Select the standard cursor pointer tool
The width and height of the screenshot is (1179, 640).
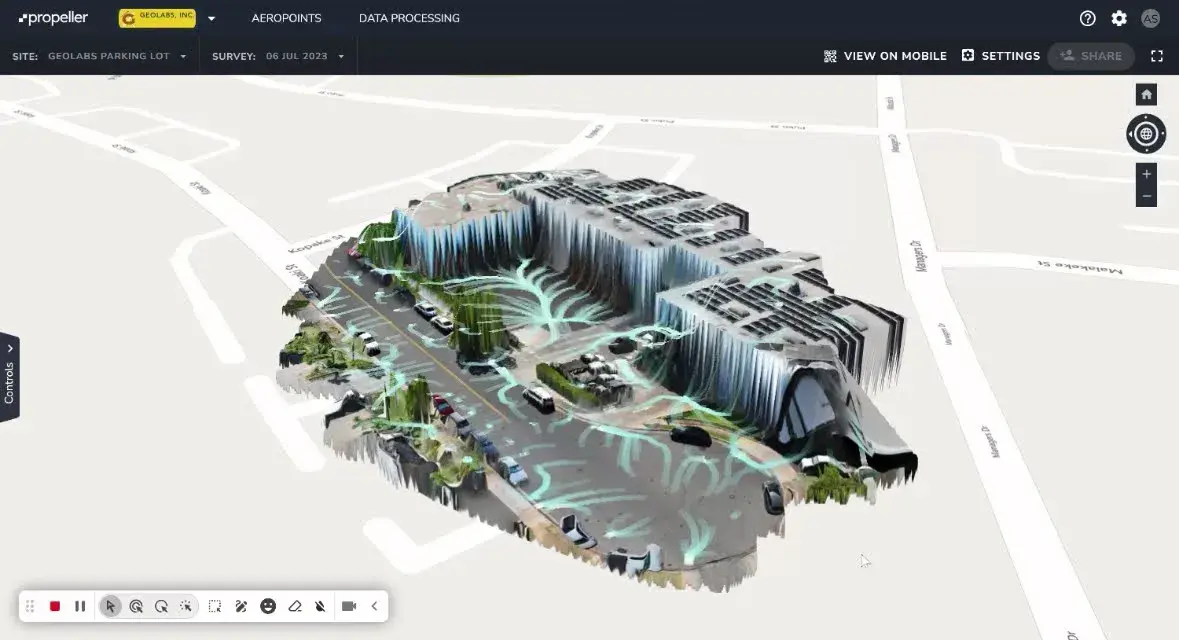(111, 606)
